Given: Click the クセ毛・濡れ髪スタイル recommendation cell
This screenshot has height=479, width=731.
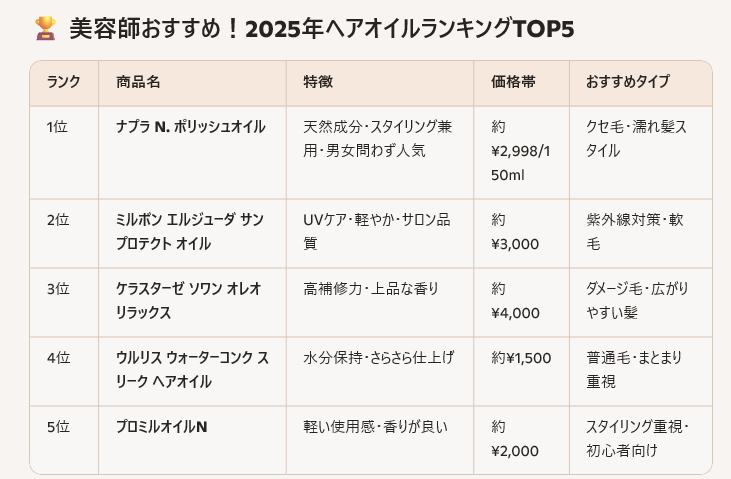Looking at the screenshot, I should tap(636, 139).
